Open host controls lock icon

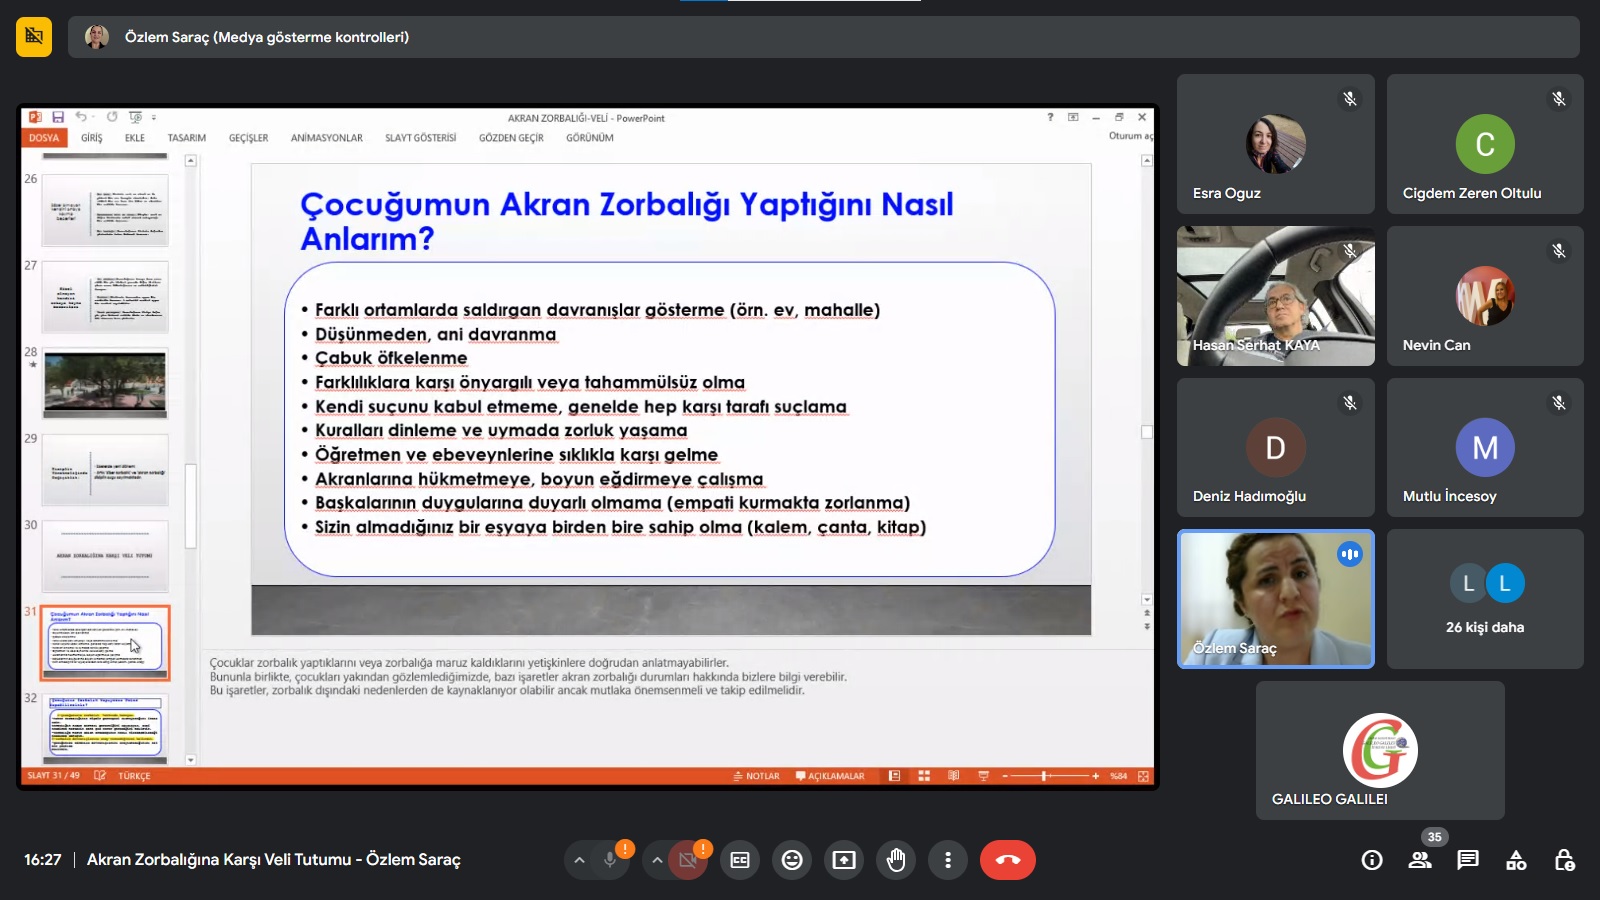click(1564, 860)
